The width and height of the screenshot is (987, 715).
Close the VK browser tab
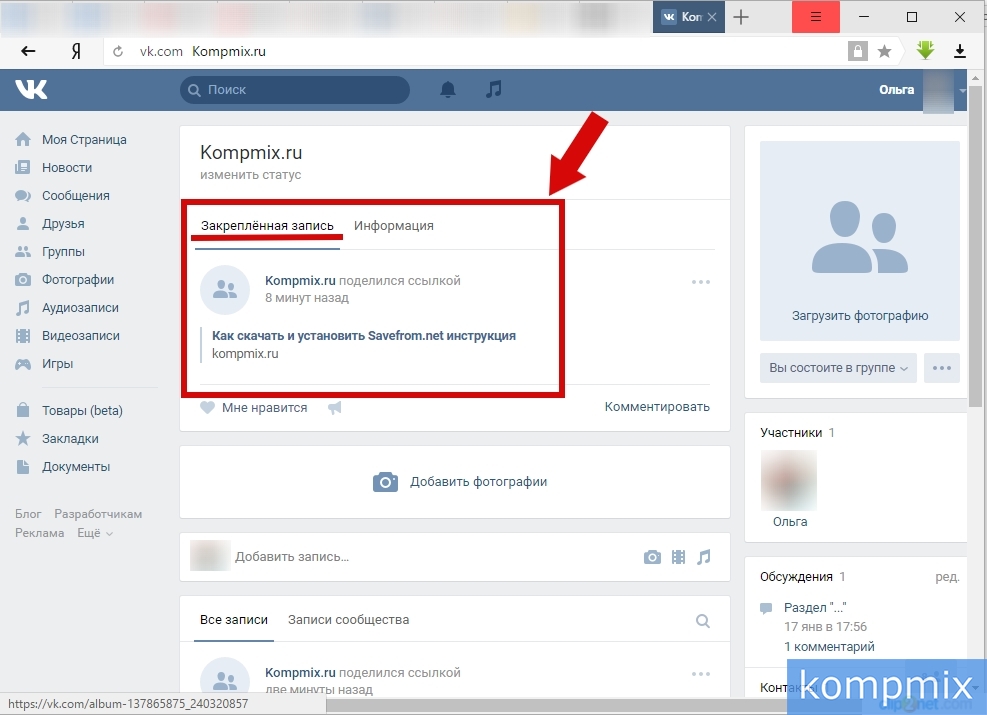pos(712,17)
